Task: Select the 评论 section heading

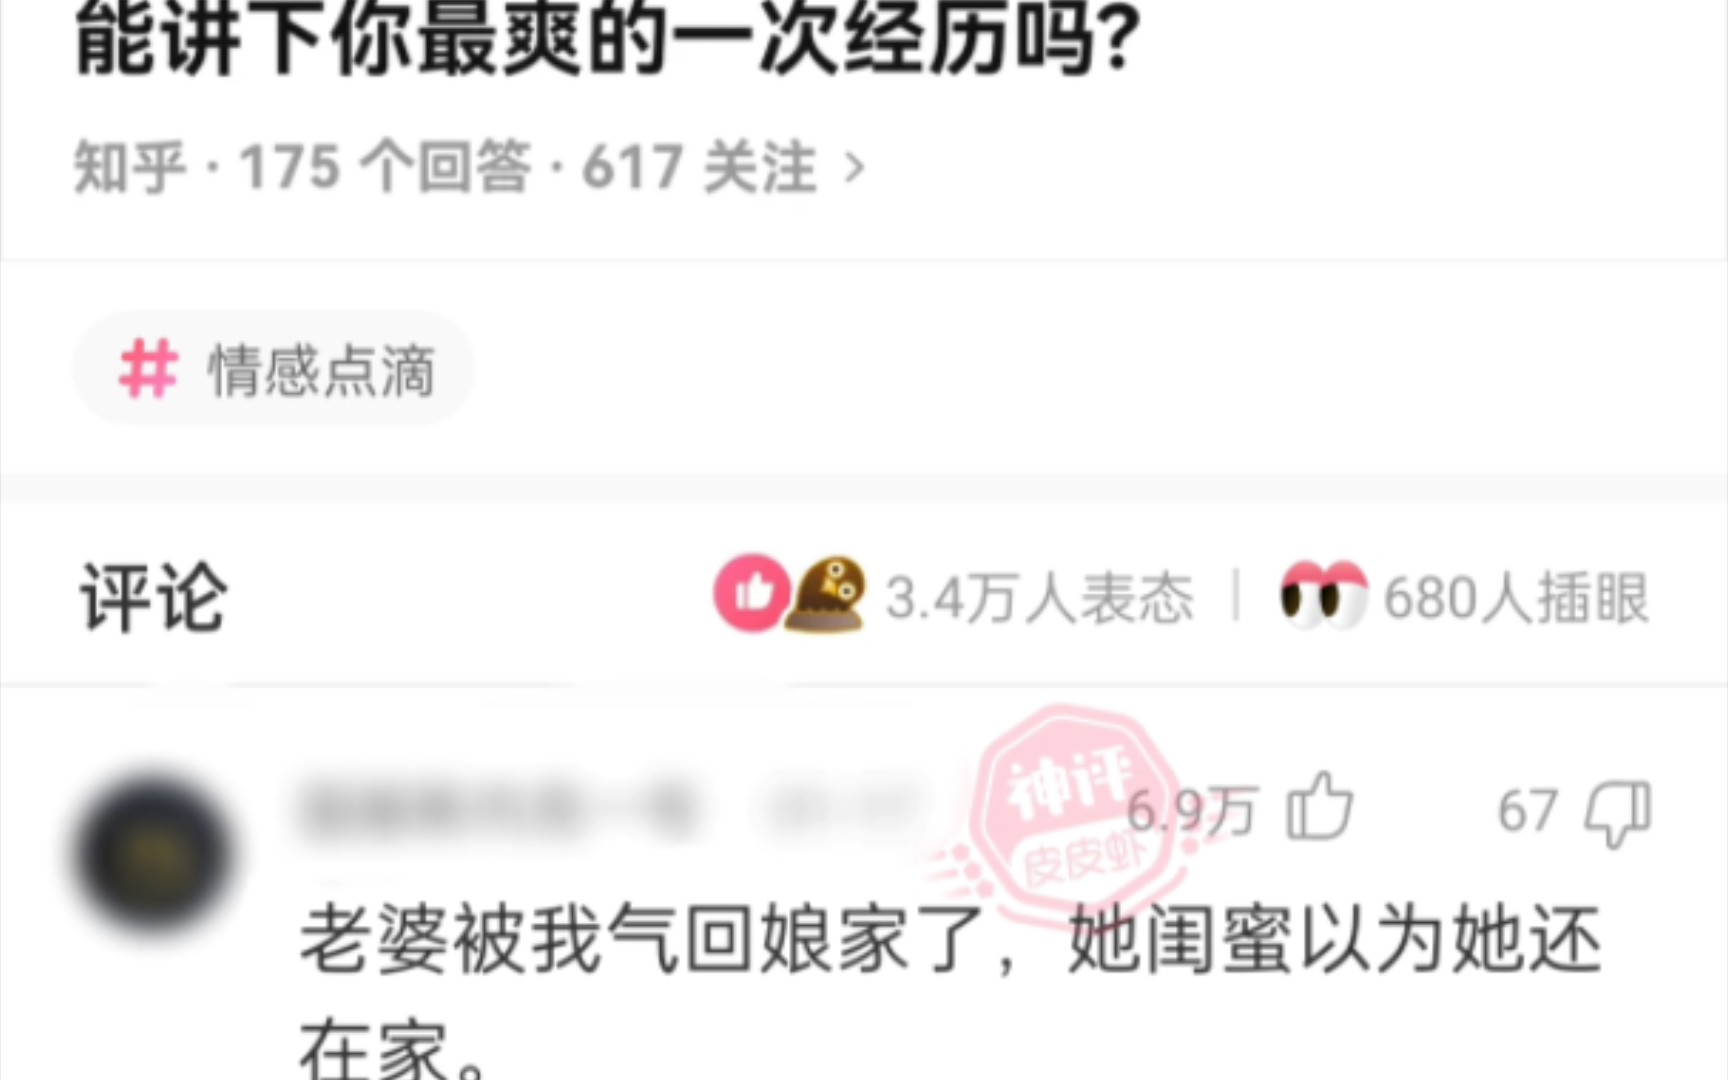Action: coord(154,597)
